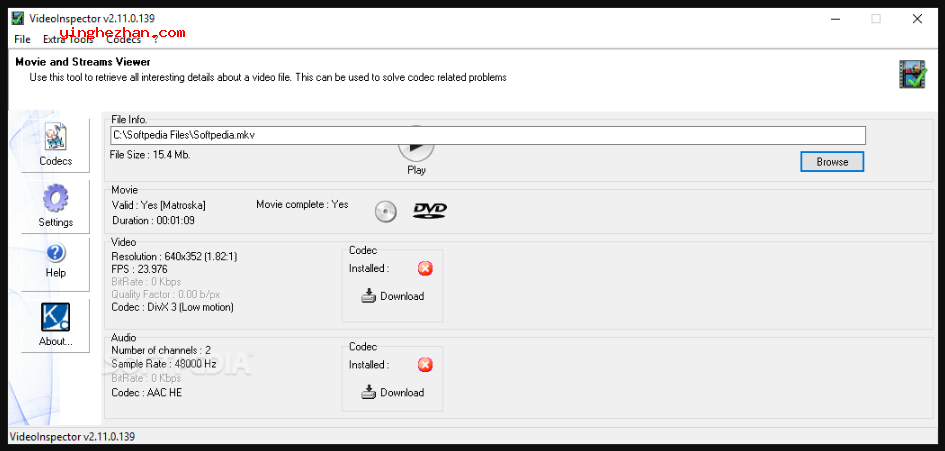
Task: Click 'Resolution : 640x352 (1.82:1)' text
Action: point(174,256)
